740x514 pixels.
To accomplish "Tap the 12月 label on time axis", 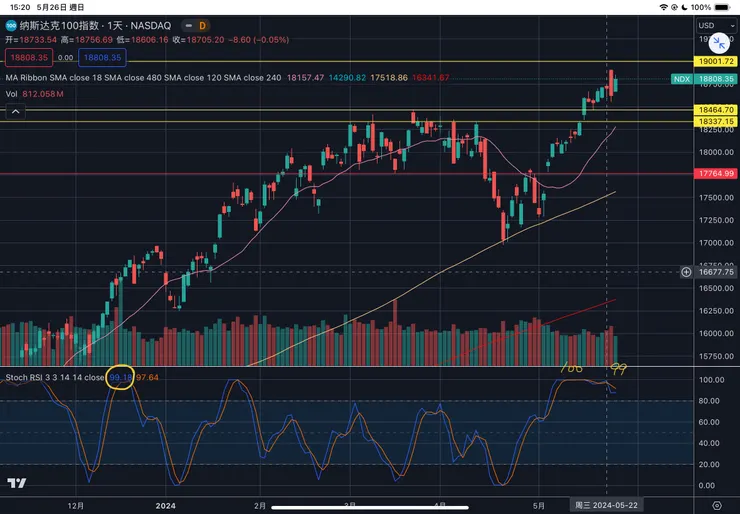I will (x=76, y=506).
